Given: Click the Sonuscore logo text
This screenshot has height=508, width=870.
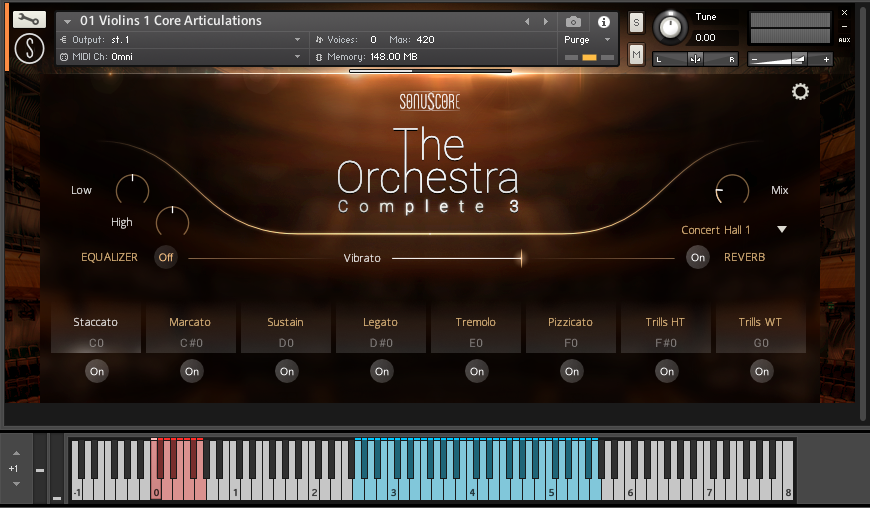Looking at the screenshot, I should [x=430, y=101].
